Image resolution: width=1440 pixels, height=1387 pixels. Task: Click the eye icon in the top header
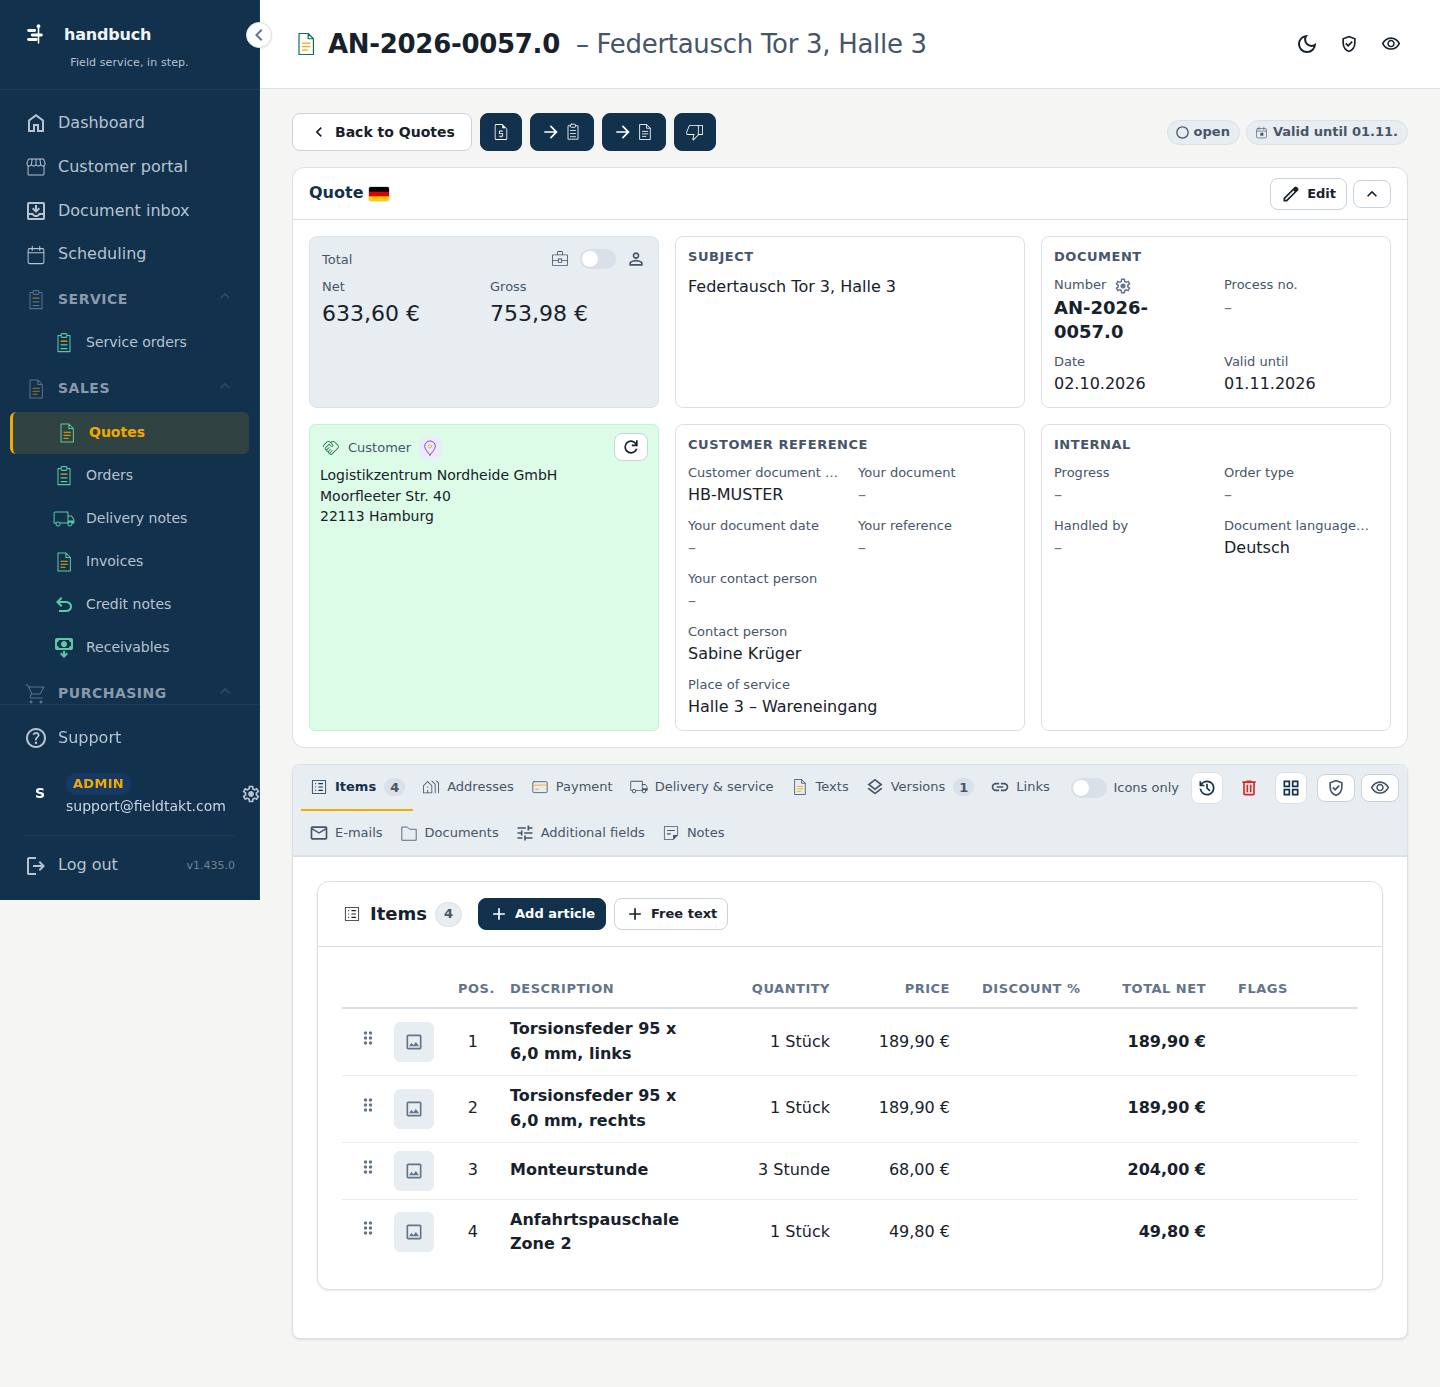1391,44
